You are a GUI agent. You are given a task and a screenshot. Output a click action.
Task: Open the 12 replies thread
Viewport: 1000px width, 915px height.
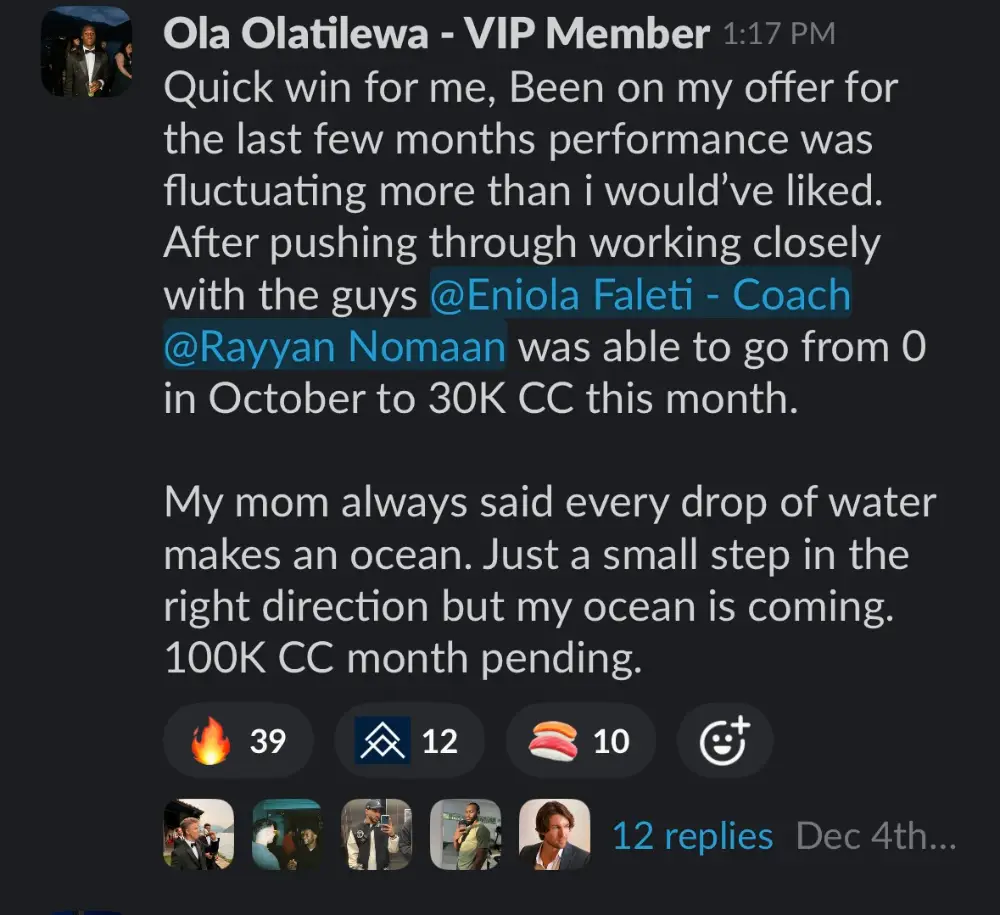point(692,836)
